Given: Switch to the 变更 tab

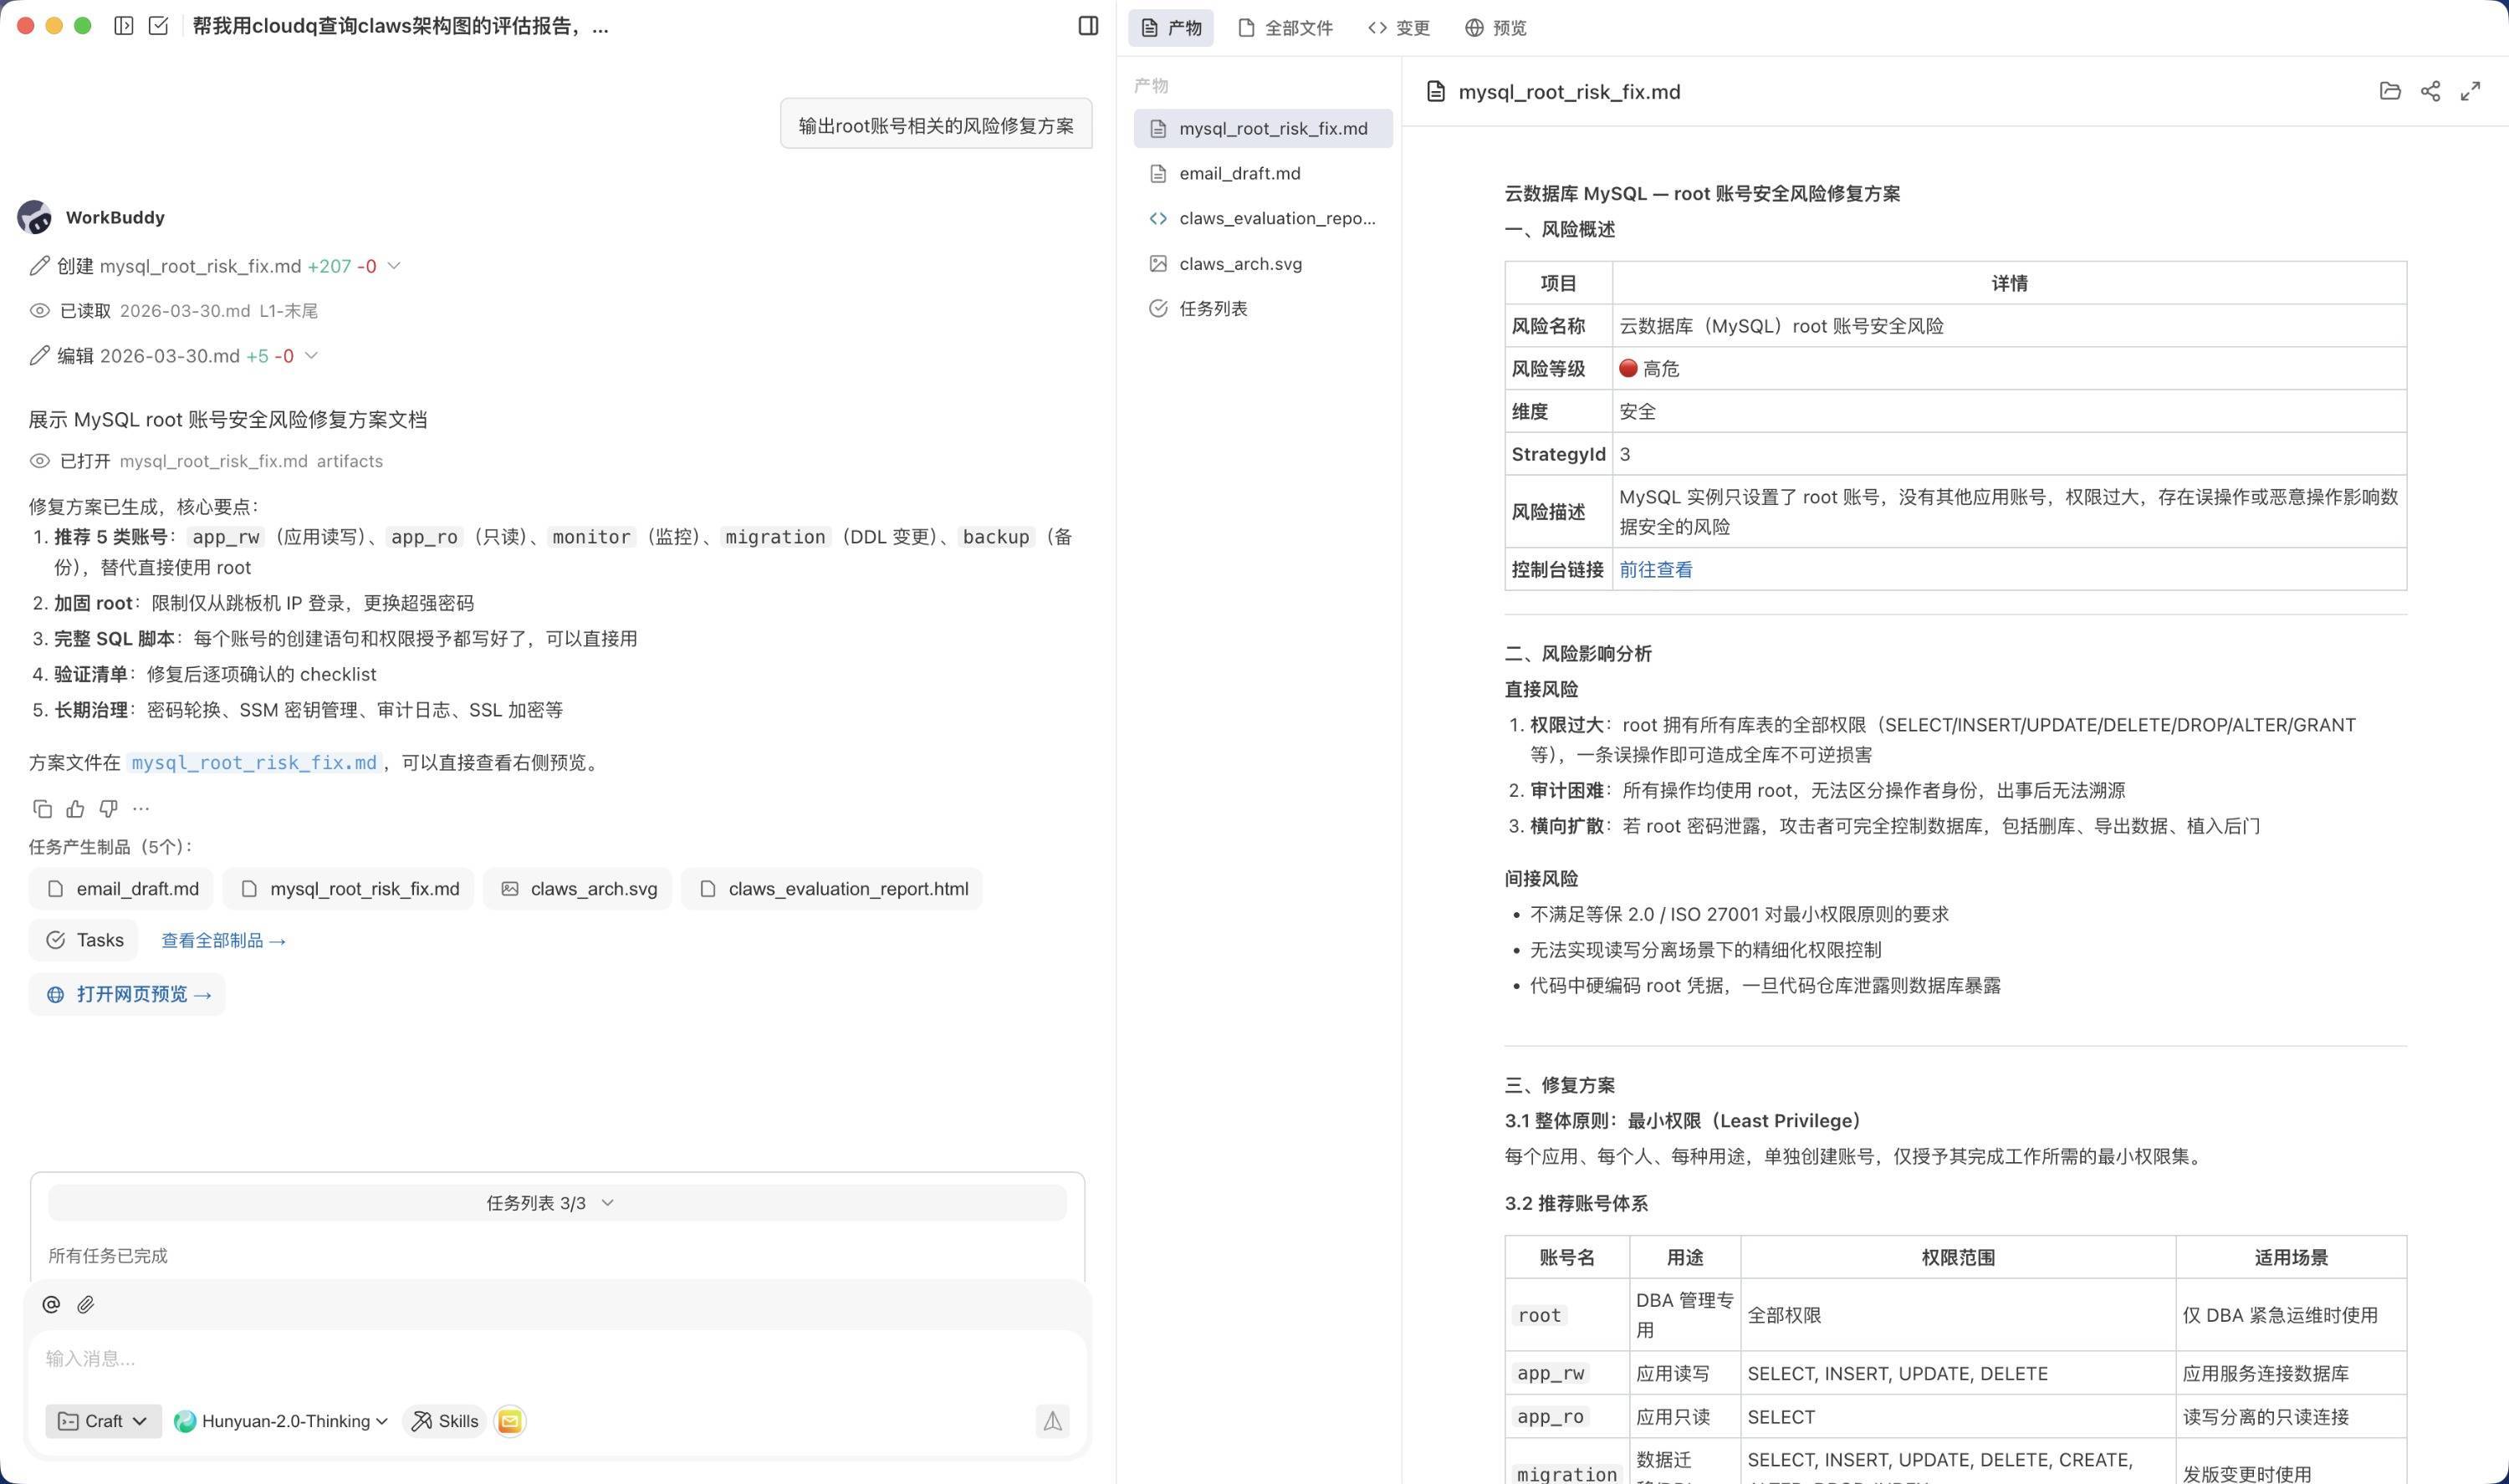Looking at the screenshot, I should tap(1398, 28).
